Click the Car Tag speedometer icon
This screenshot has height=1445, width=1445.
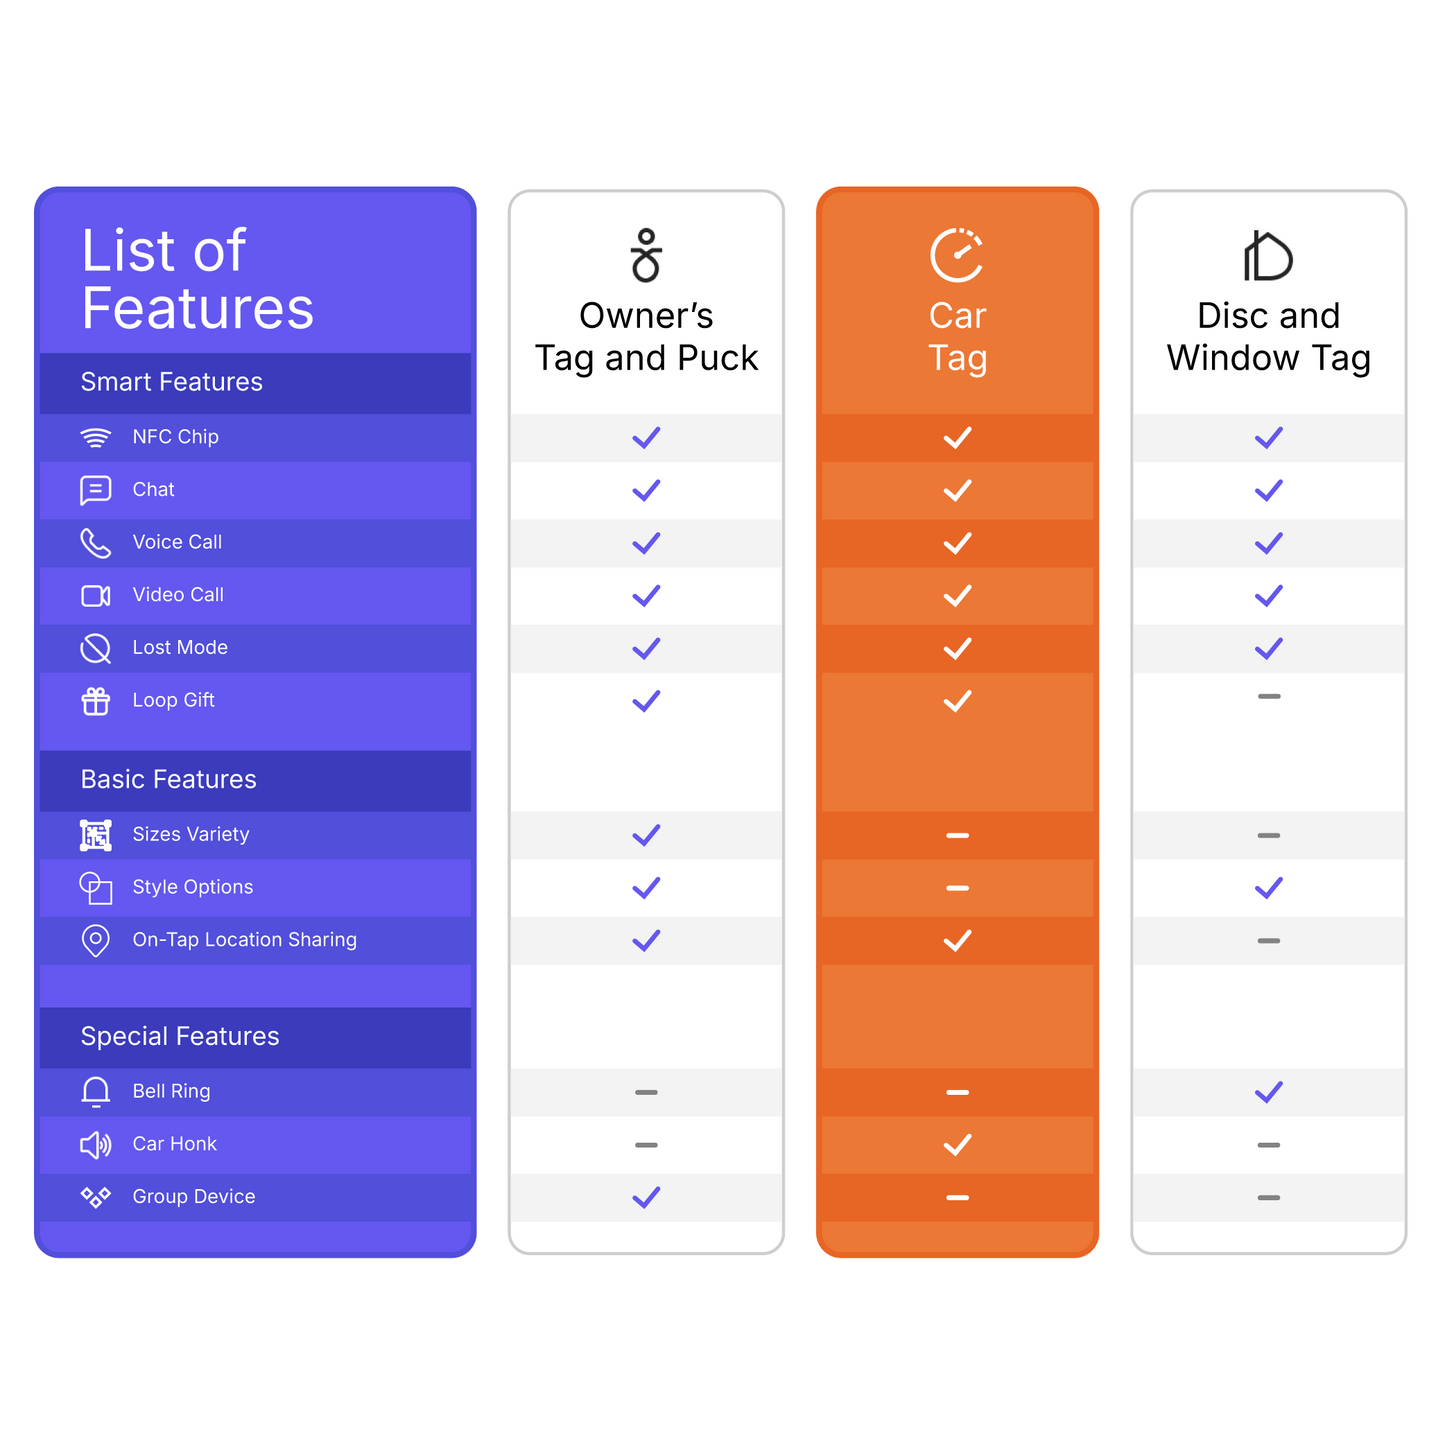957,256
